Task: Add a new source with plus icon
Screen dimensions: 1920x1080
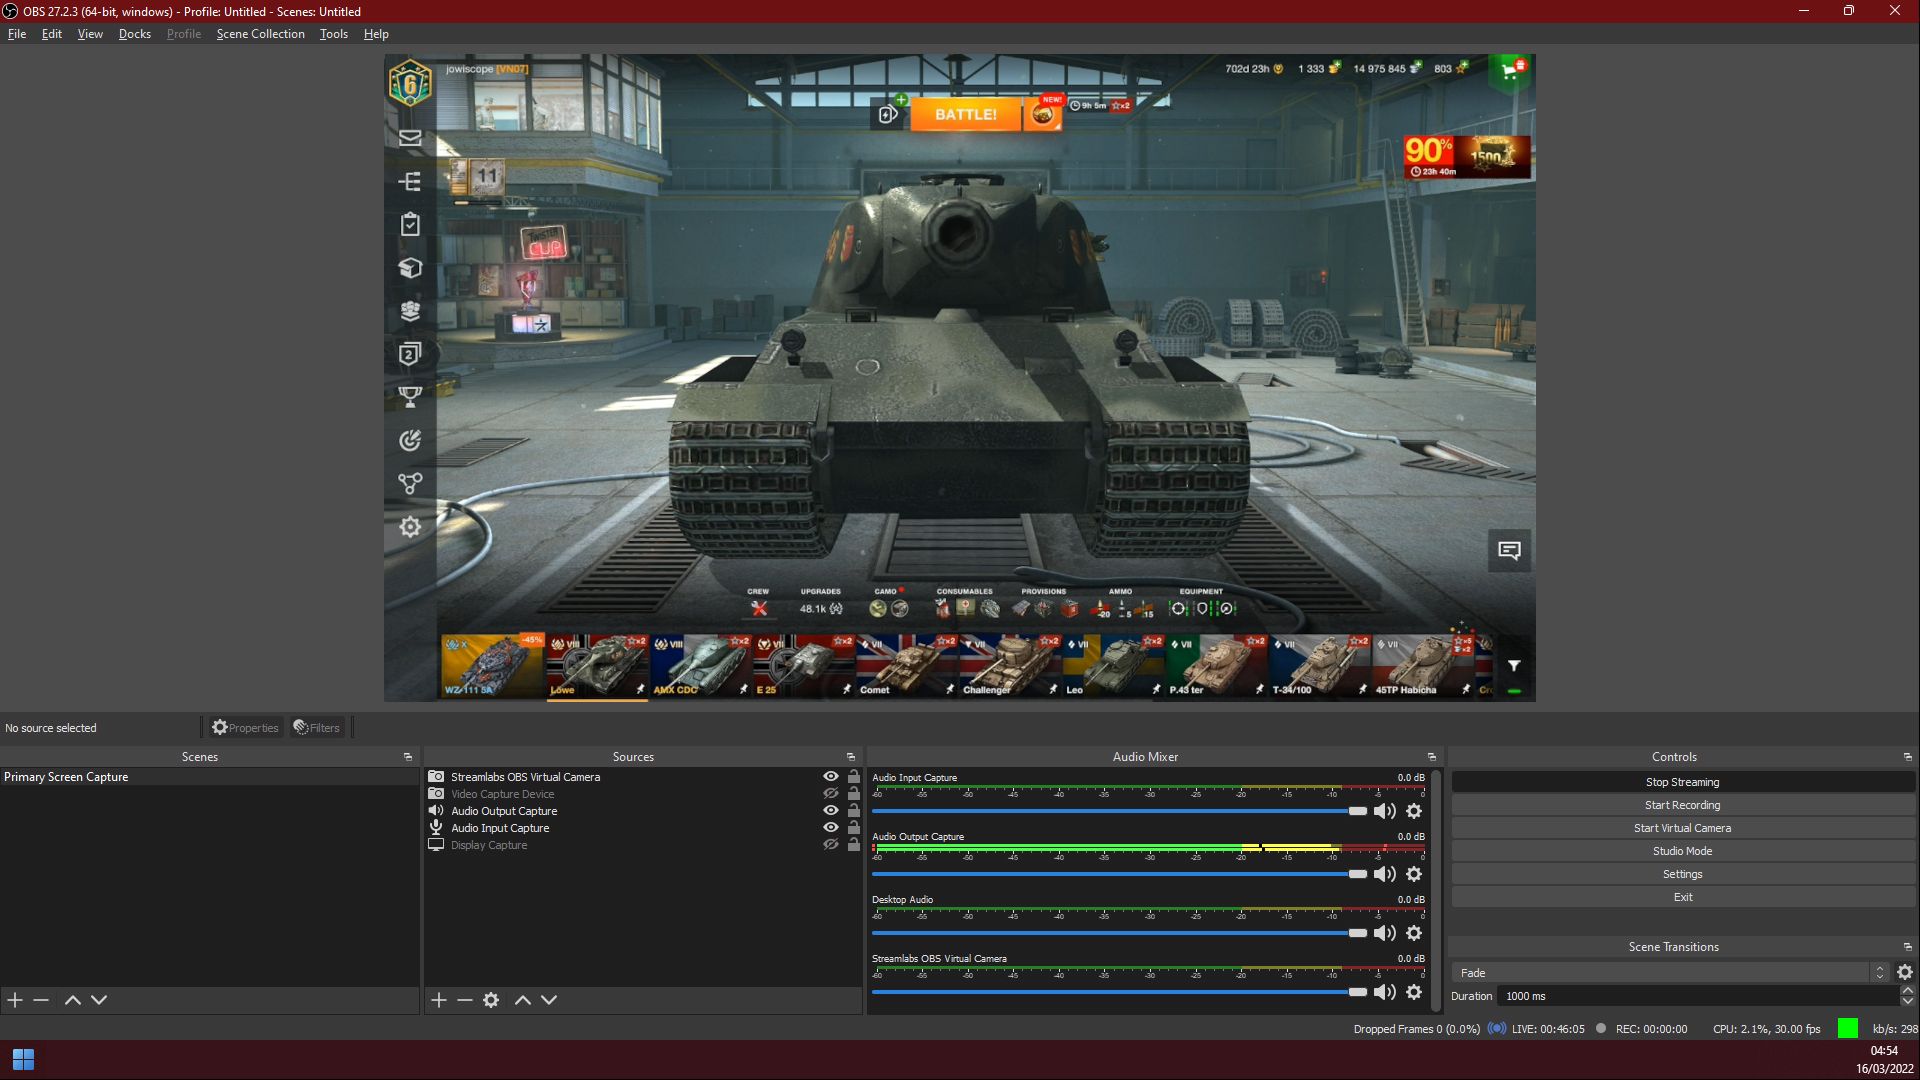Action: tap(439, 1000)
